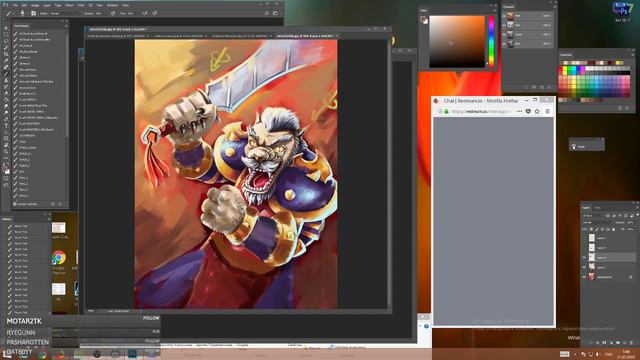The width and height of the screenshot is (640, 360).
Task: Select the Eyedropper tool
Action: (x=6, y=60)
